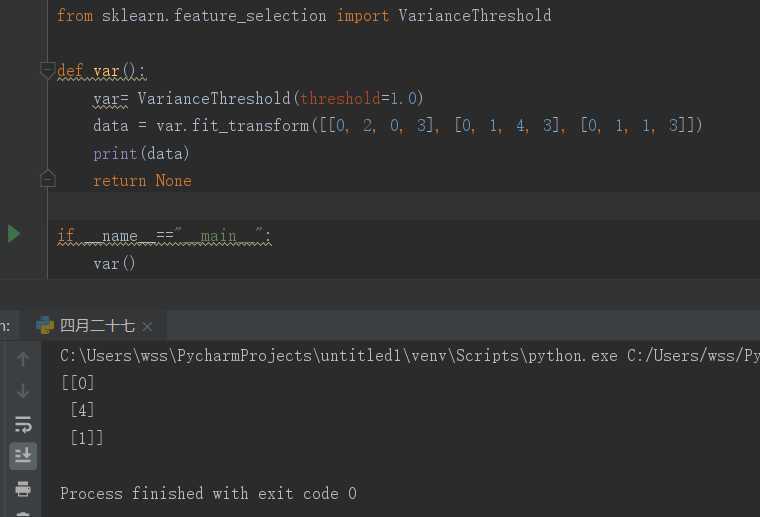Click sklearn.feature_selection module name
Viewport: 760px width, 517px height.
214,16
